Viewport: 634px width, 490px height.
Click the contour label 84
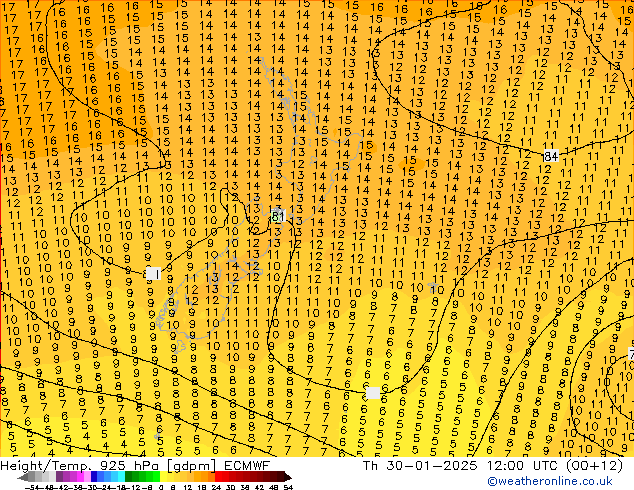[x=551, y=156]
